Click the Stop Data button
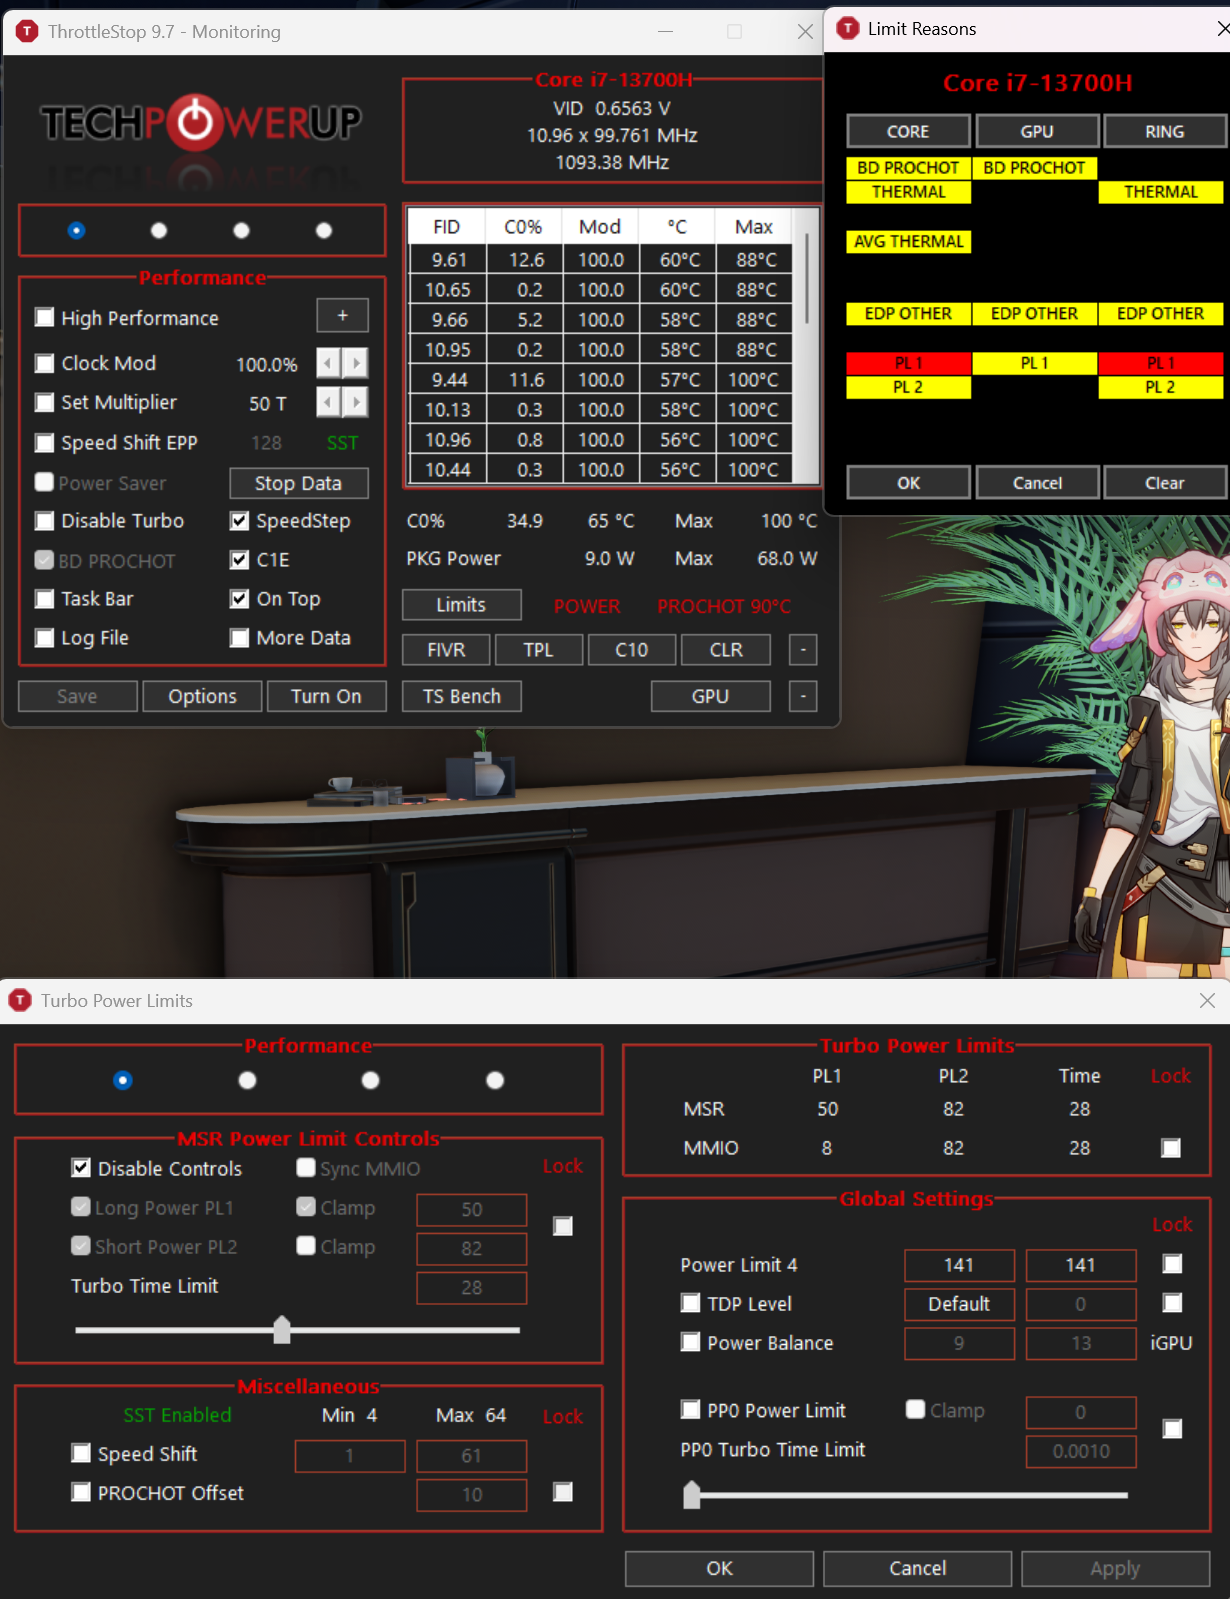1230x1599 pixels. [x=298, y=483]
